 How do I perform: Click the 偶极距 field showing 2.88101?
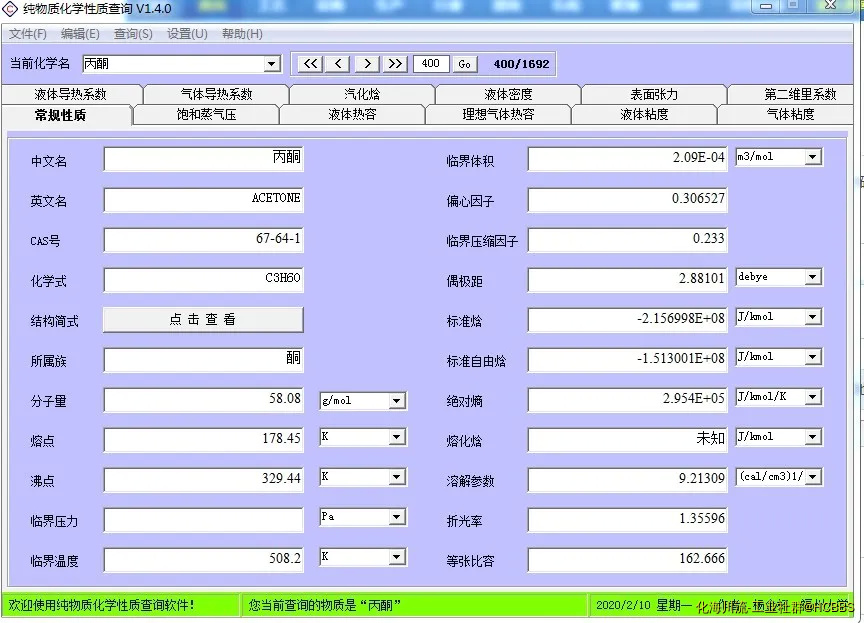point(628,279)
